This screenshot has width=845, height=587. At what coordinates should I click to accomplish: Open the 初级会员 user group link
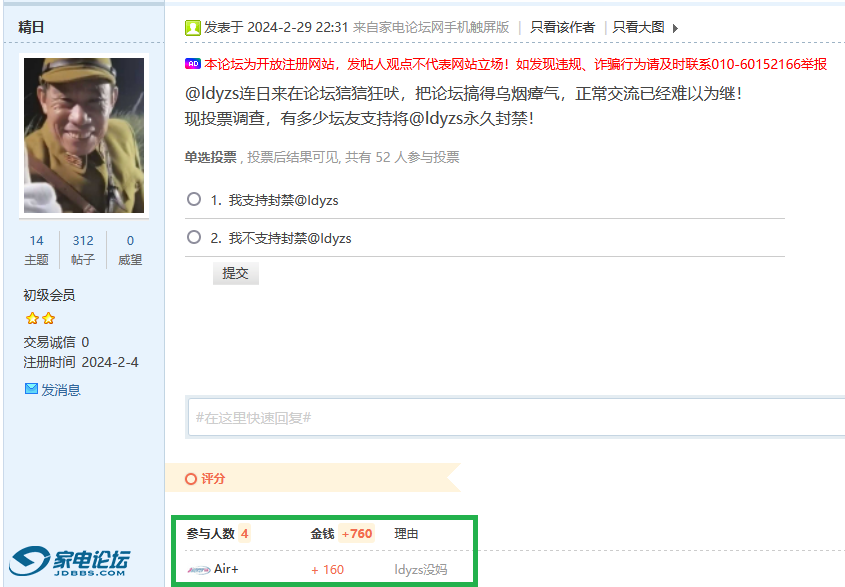click(x=49, y=295)
